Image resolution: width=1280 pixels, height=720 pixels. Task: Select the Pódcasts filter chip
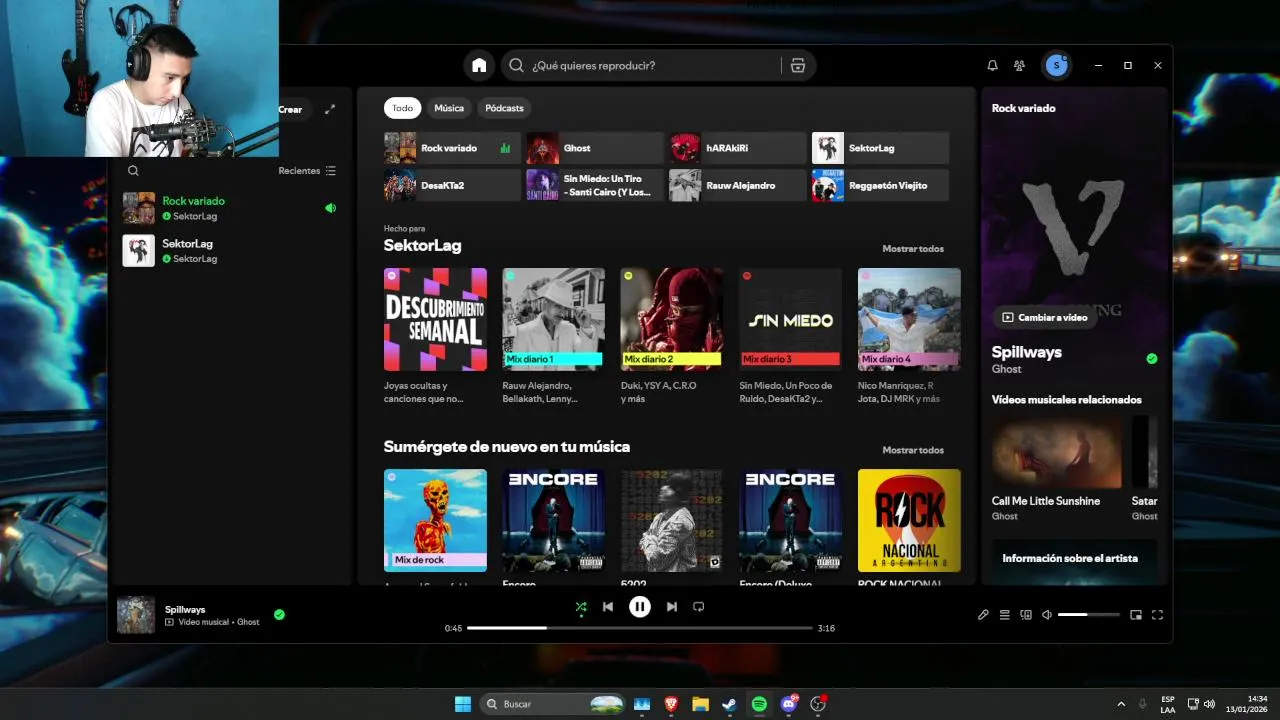coord(504,108)
